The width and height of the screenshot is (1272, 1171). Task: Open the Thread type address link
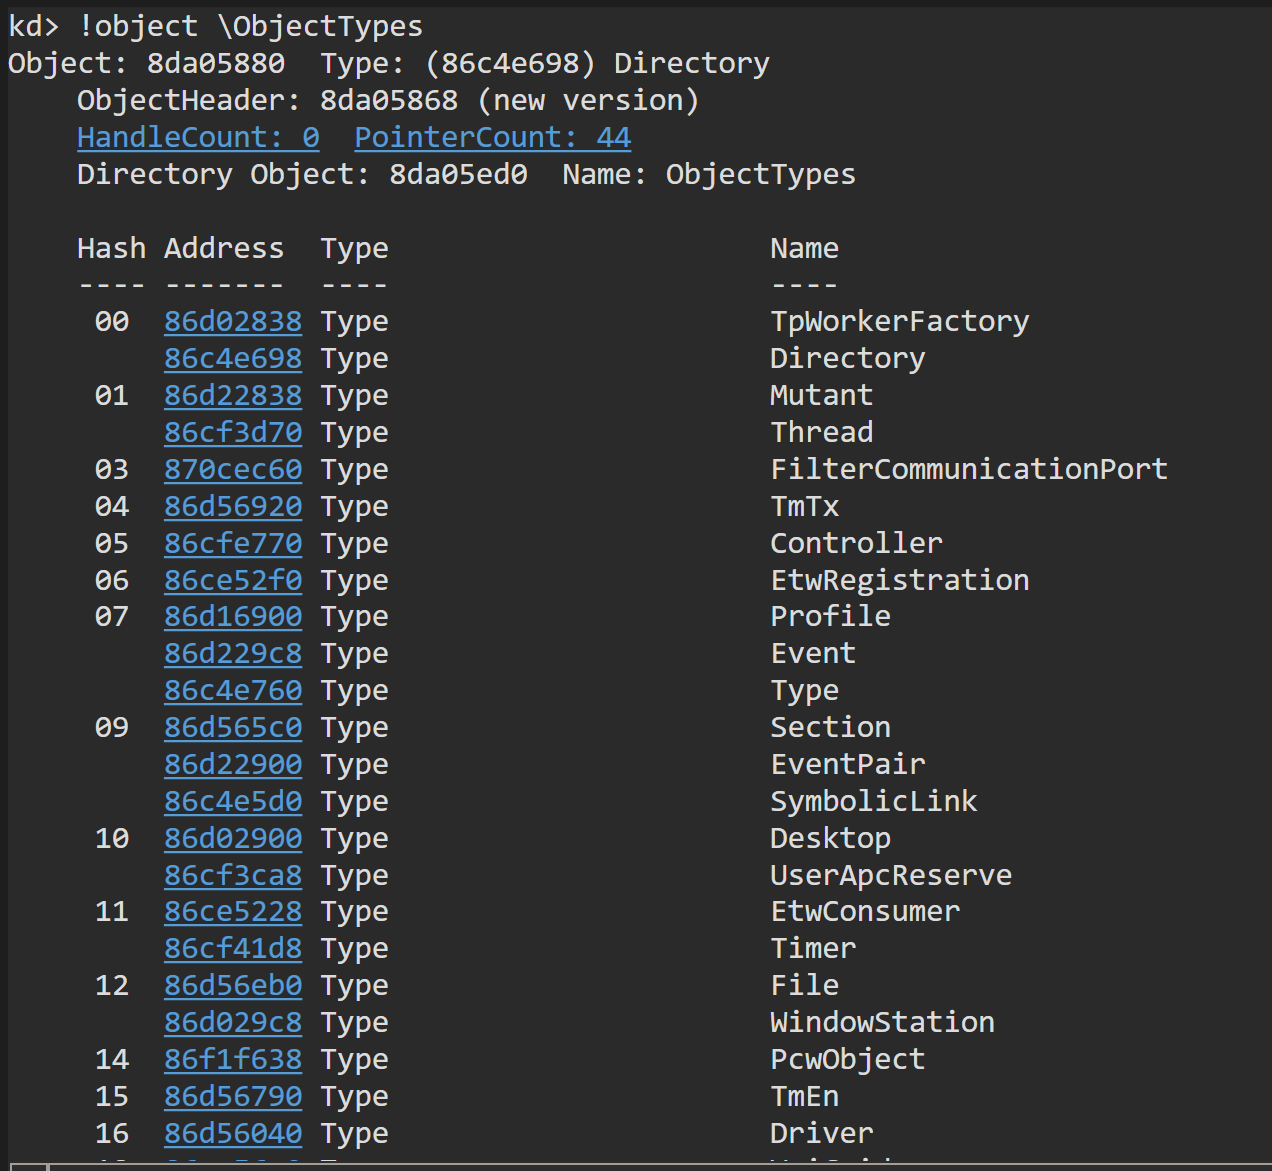point(233,432)
